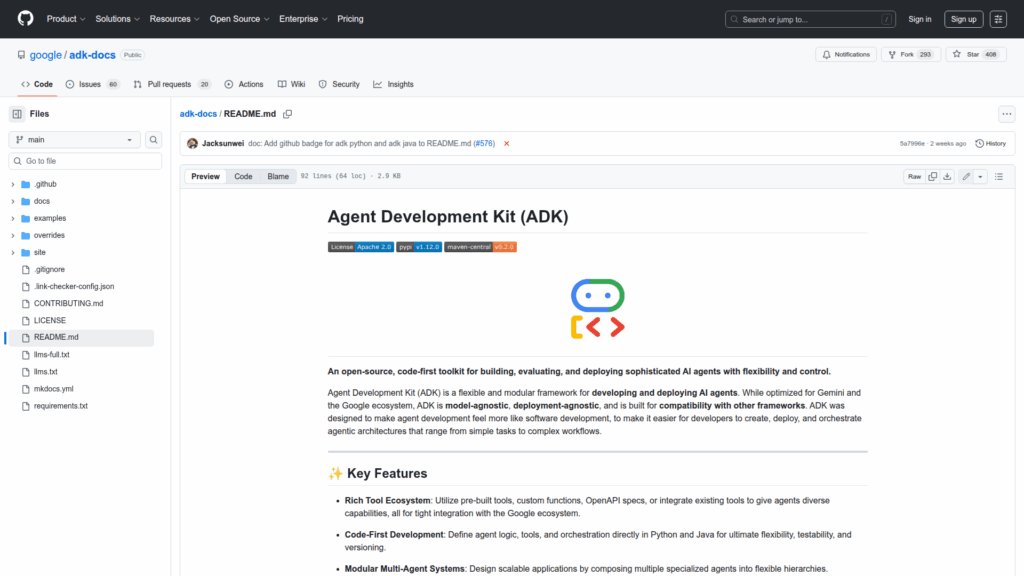This screenshot has width=1024, height=576.
Task: Expand the docs folder in tree
Action: tap(13, 201)
